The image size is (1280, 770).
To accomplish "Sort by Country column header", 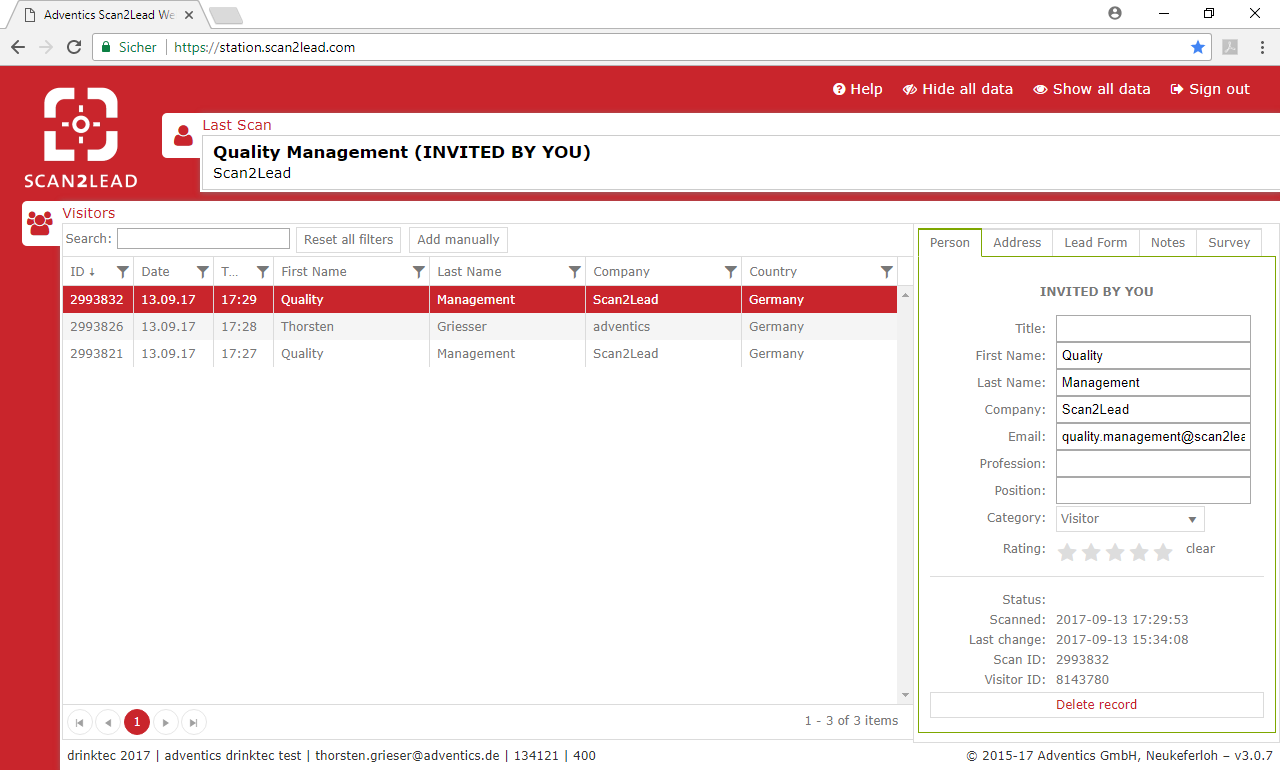I will tap(773, 272).
